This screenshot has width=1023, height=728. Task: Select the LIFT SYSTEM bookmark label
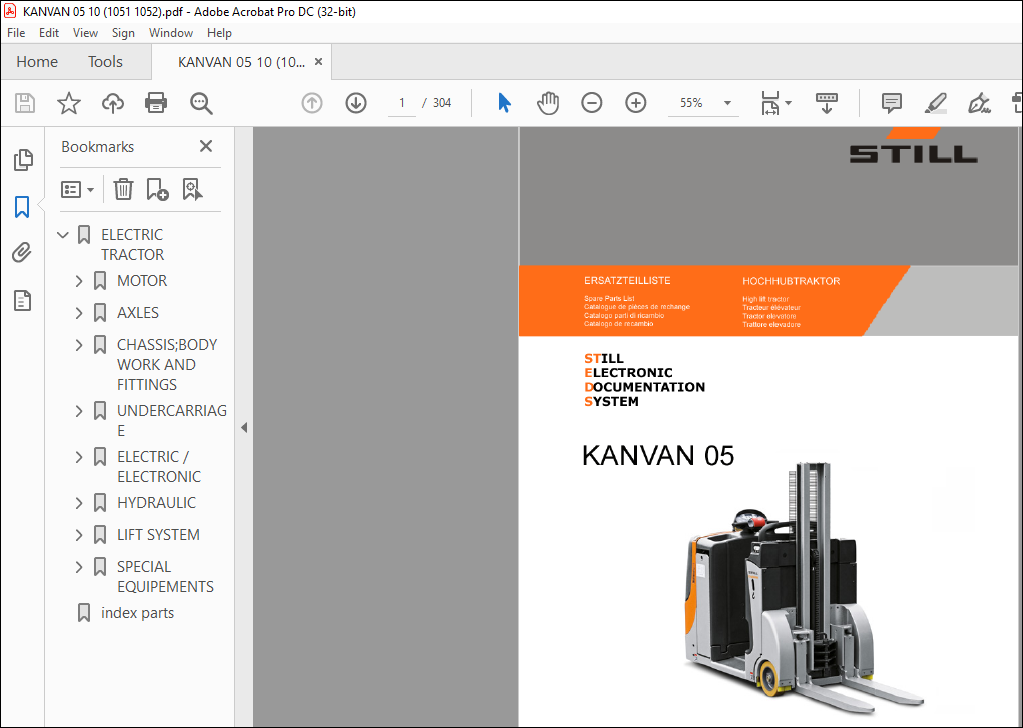pos(159,535)
